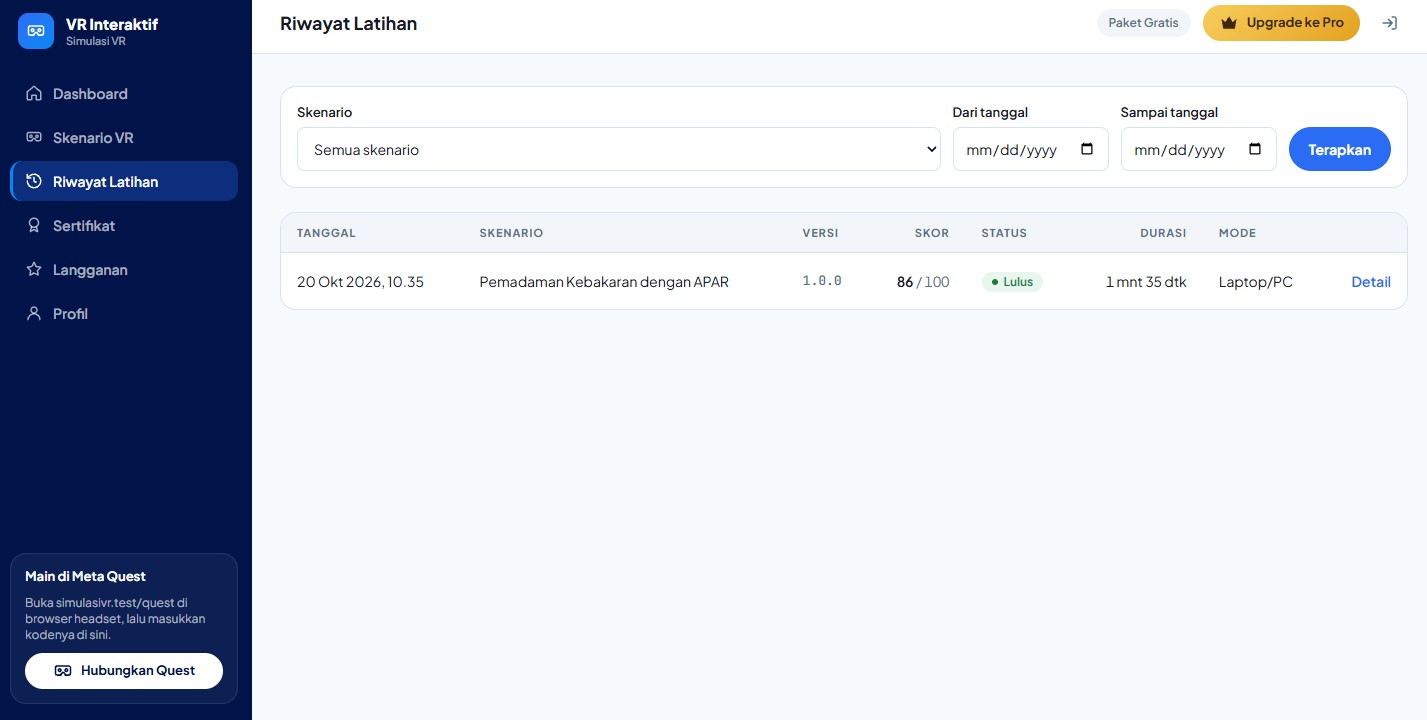Click the version value 1.0.0

coord(822,282)
